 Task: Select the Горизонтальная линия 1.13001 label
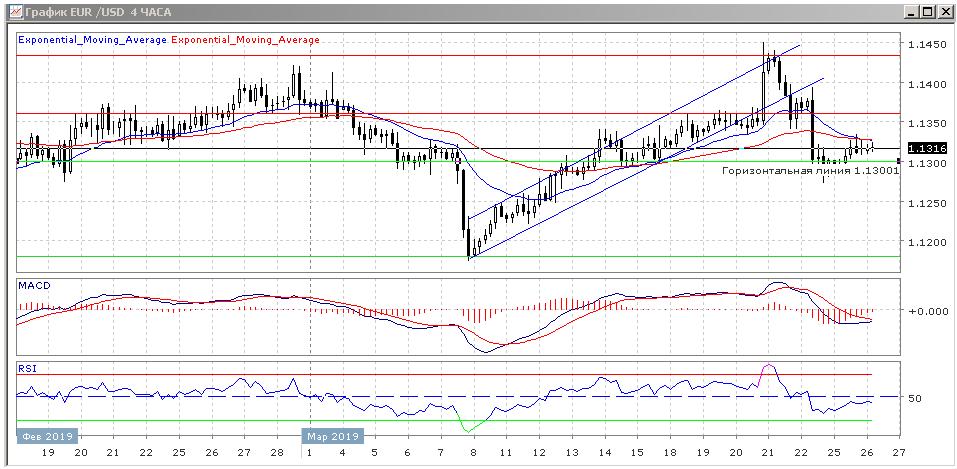tap(811, 171)
